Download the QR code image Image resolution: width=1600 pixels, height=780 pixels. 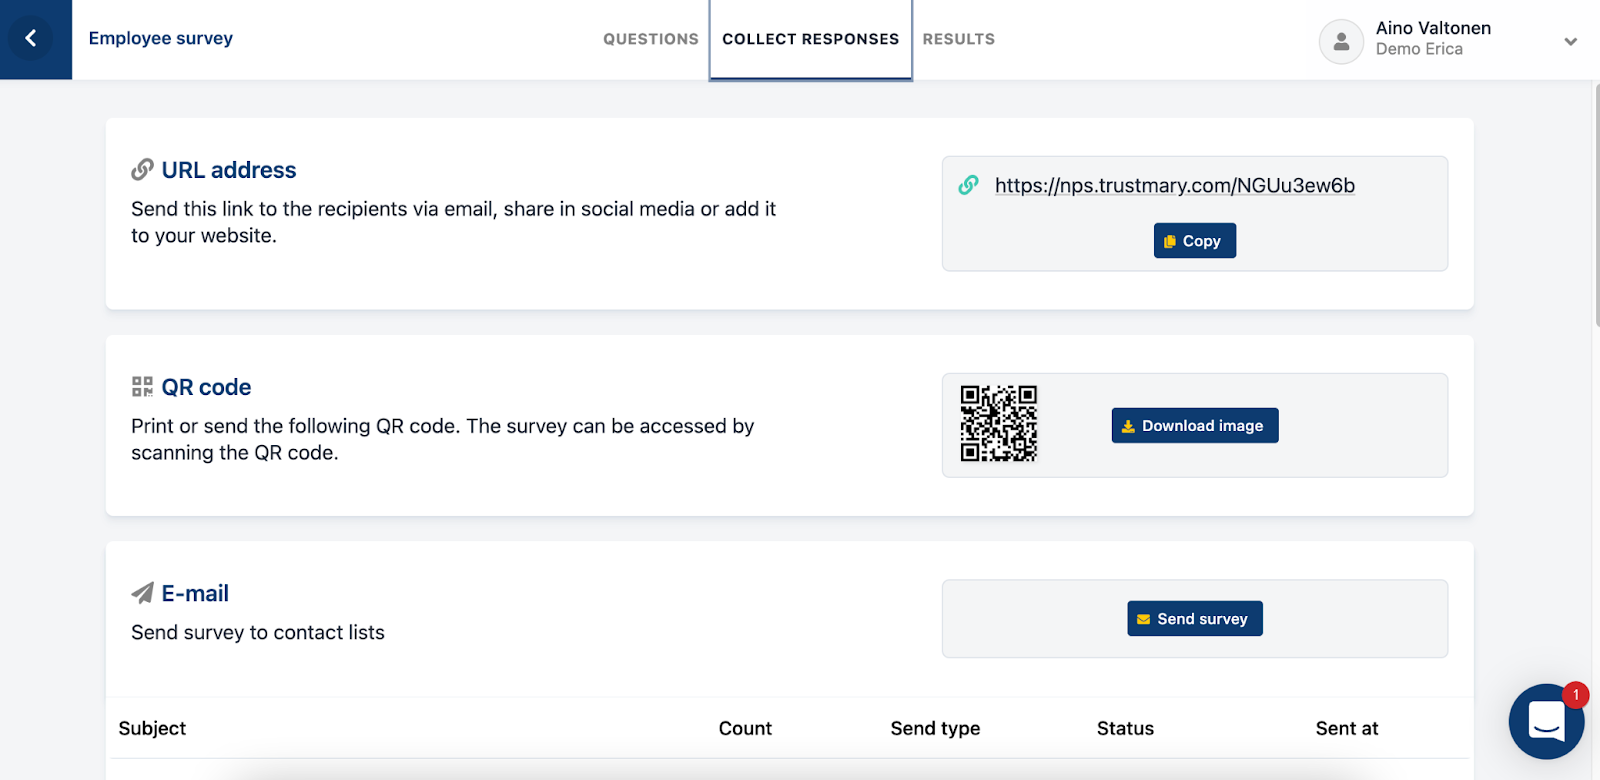pos(1195,426)
